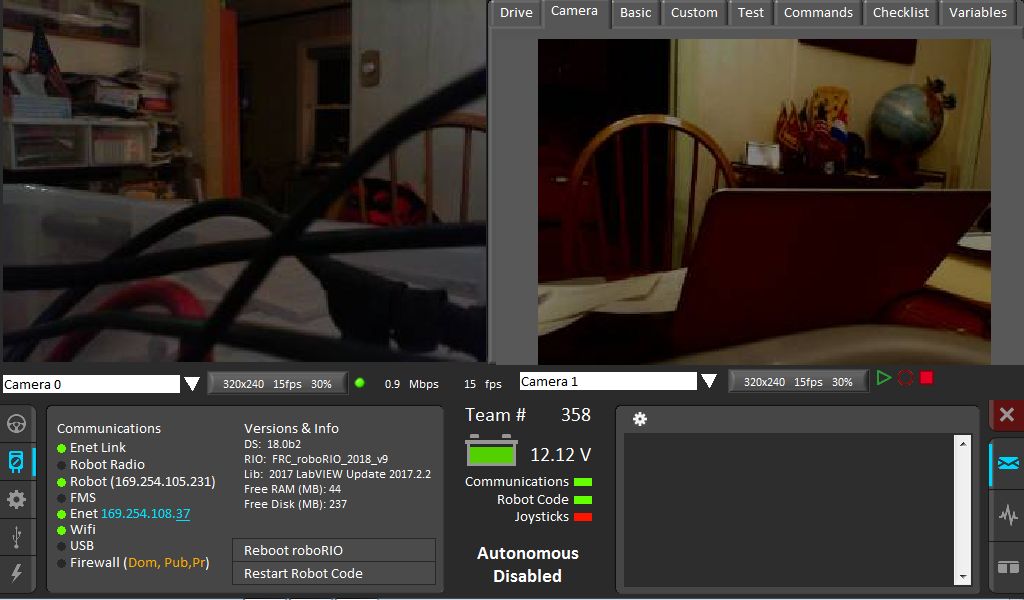
Task: Open Camera 1 resolution setting 320x240 15fps 30%
Action: click(x=798, y=382)
